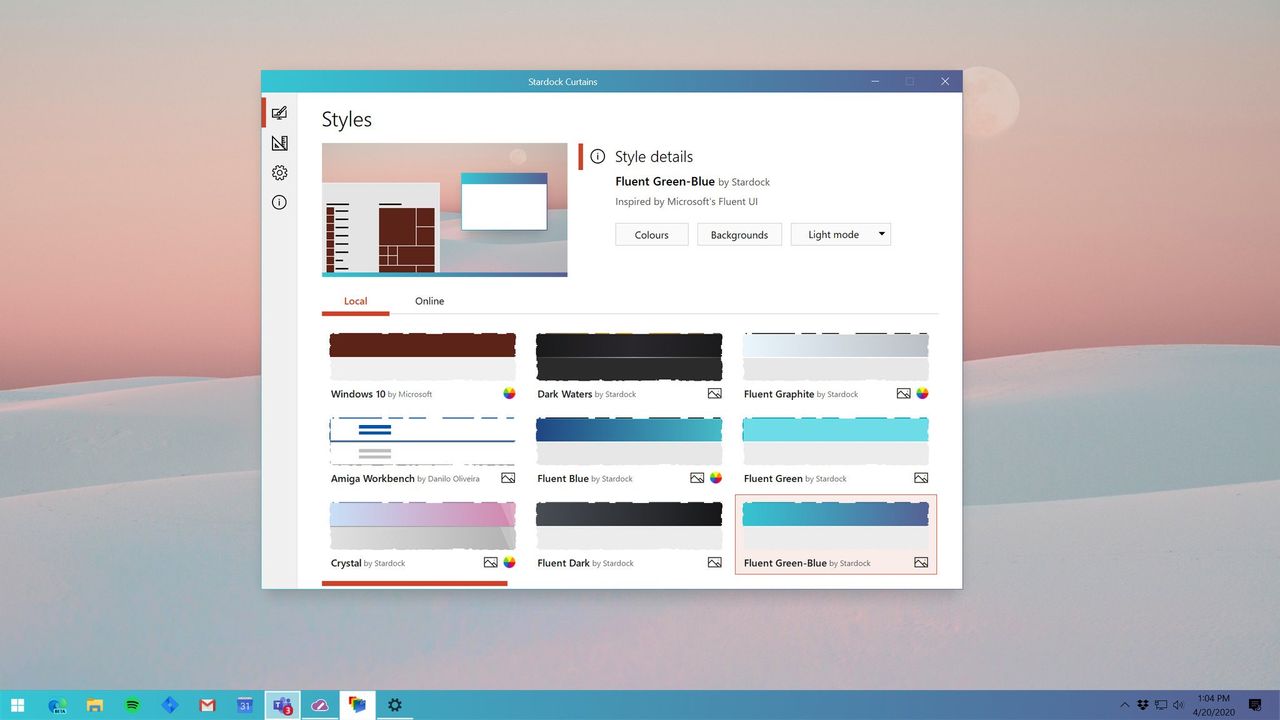Open the Settings gear on taskbar
Viewport: 1280px width, 720px height.
click(395, 705)
